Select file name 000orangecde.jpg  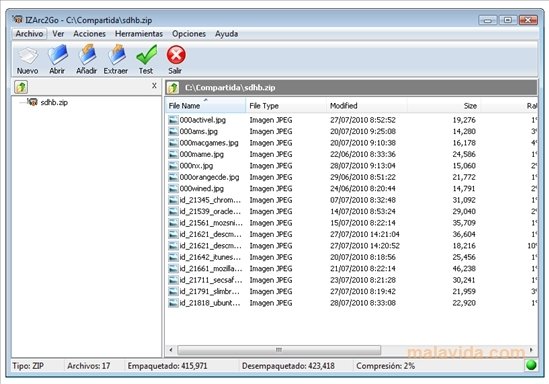click(209, 177)
